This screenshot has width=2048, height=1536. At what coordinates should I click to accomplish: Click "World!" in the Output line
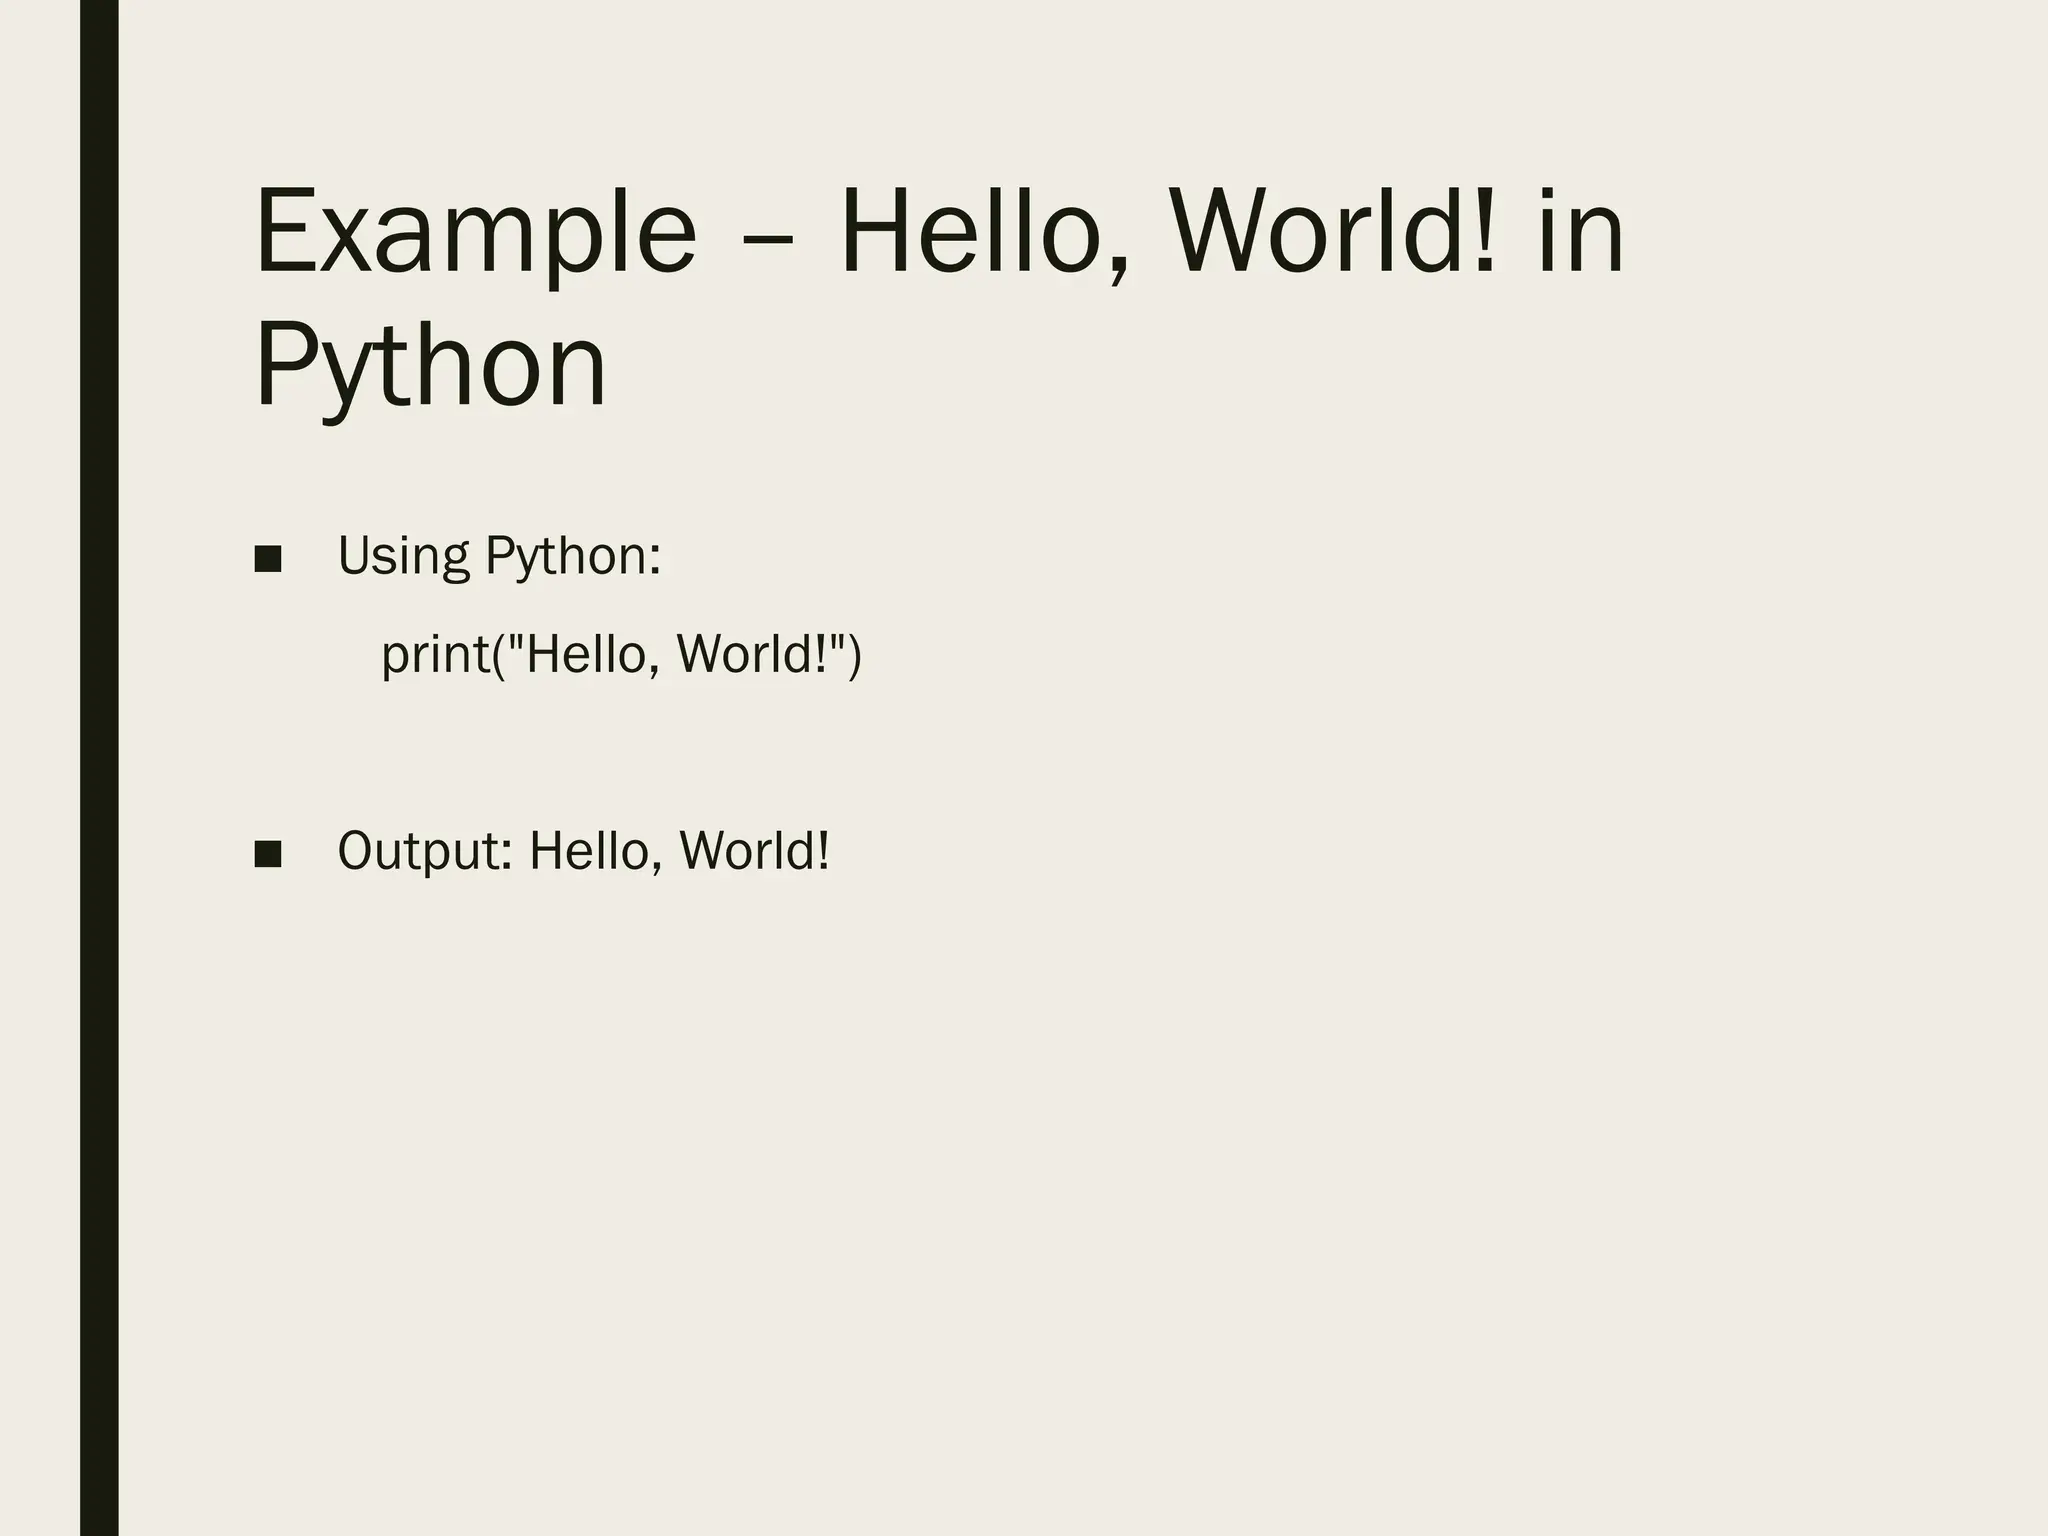[x=754, y=852]
